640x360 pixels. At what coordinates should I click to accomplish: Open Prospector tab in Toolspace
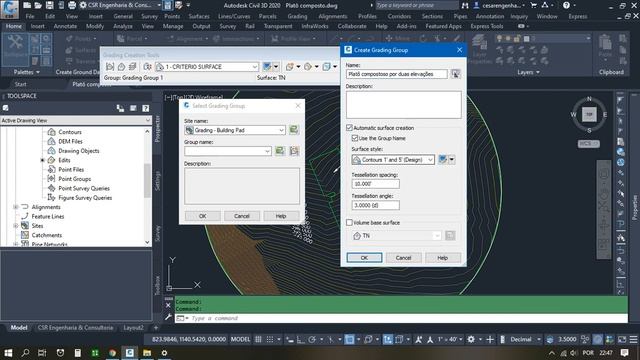(x=158, y=129)
